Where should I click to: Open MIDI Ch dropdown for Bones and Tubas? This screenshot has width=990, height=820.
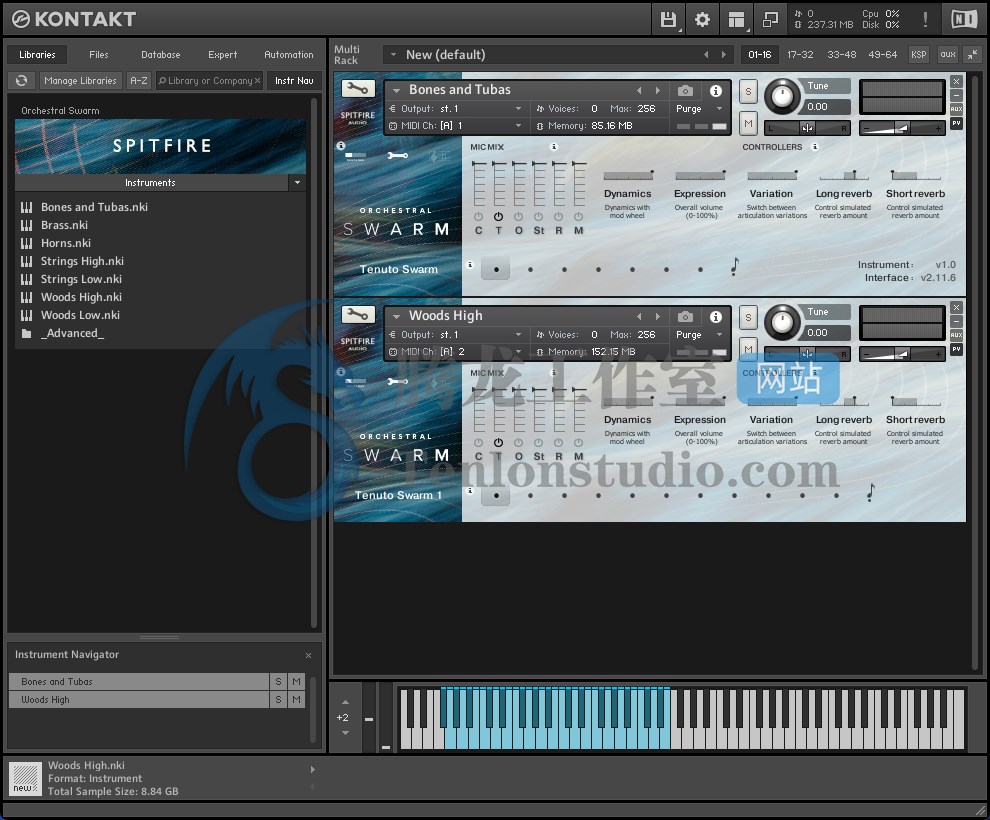point(518,126)
